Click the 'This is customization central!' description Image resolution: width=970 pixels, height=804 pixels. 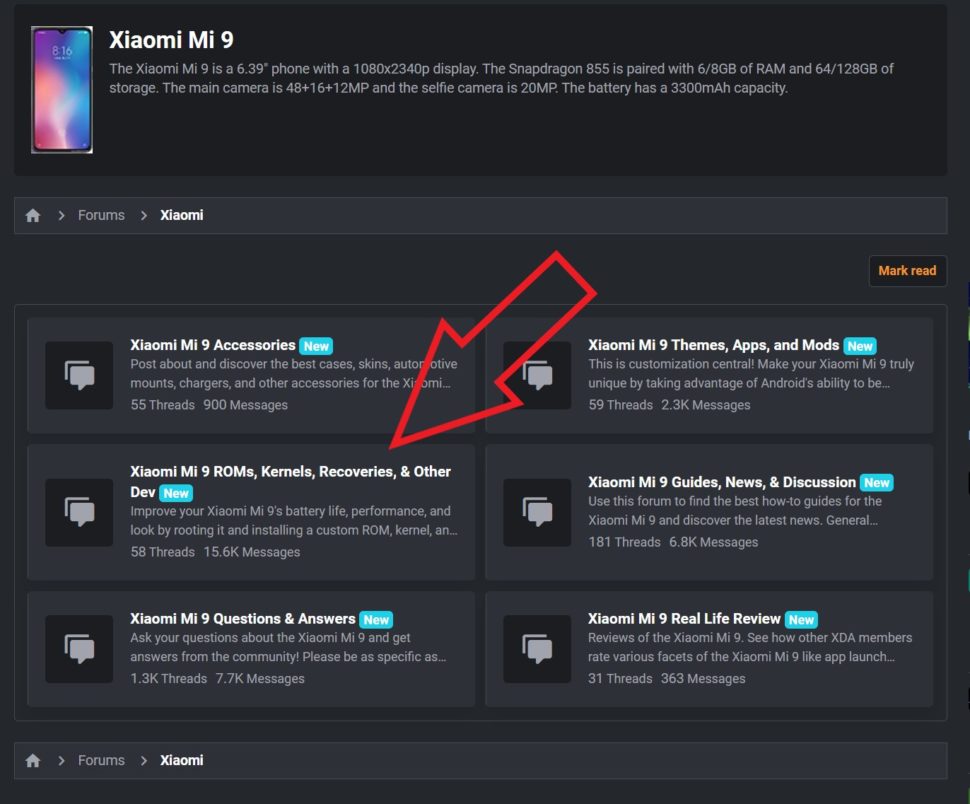751,374
